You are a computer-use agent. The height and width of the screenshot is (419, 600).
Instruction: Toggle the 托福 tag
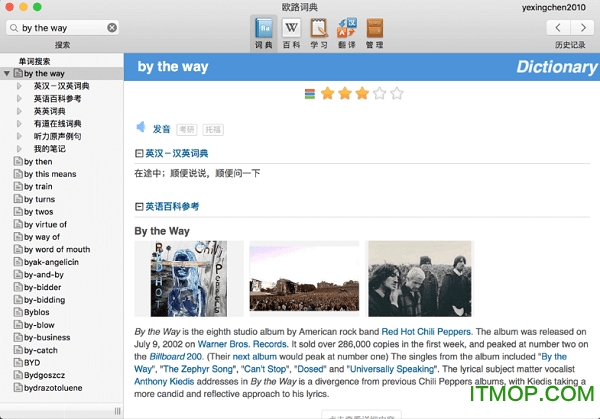pyautogui.click(x=213, y=129)
